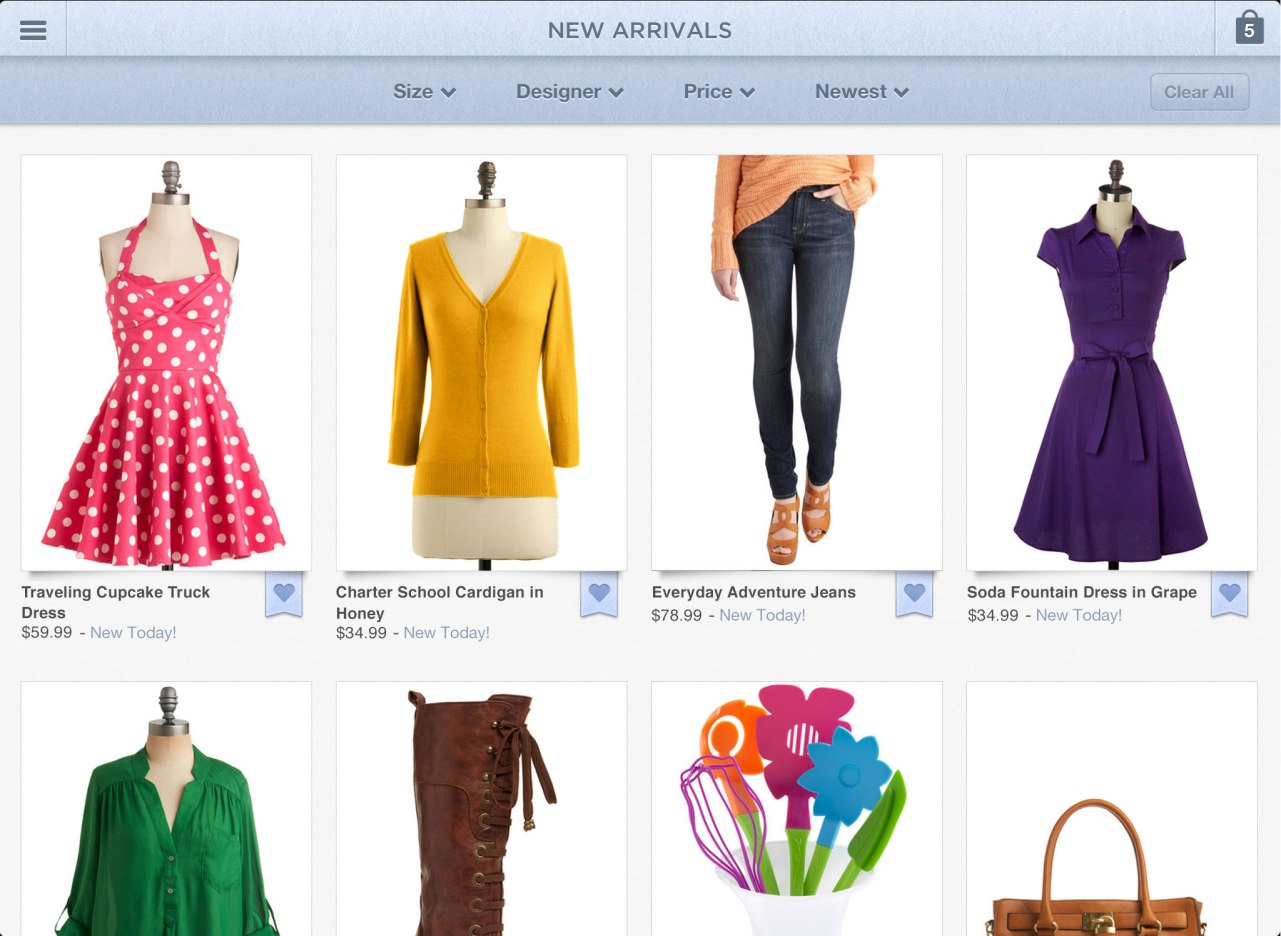This screenshot has height=936, width=1281.
Task: Open the brown lace-up boot item
Action: point(481,810)
